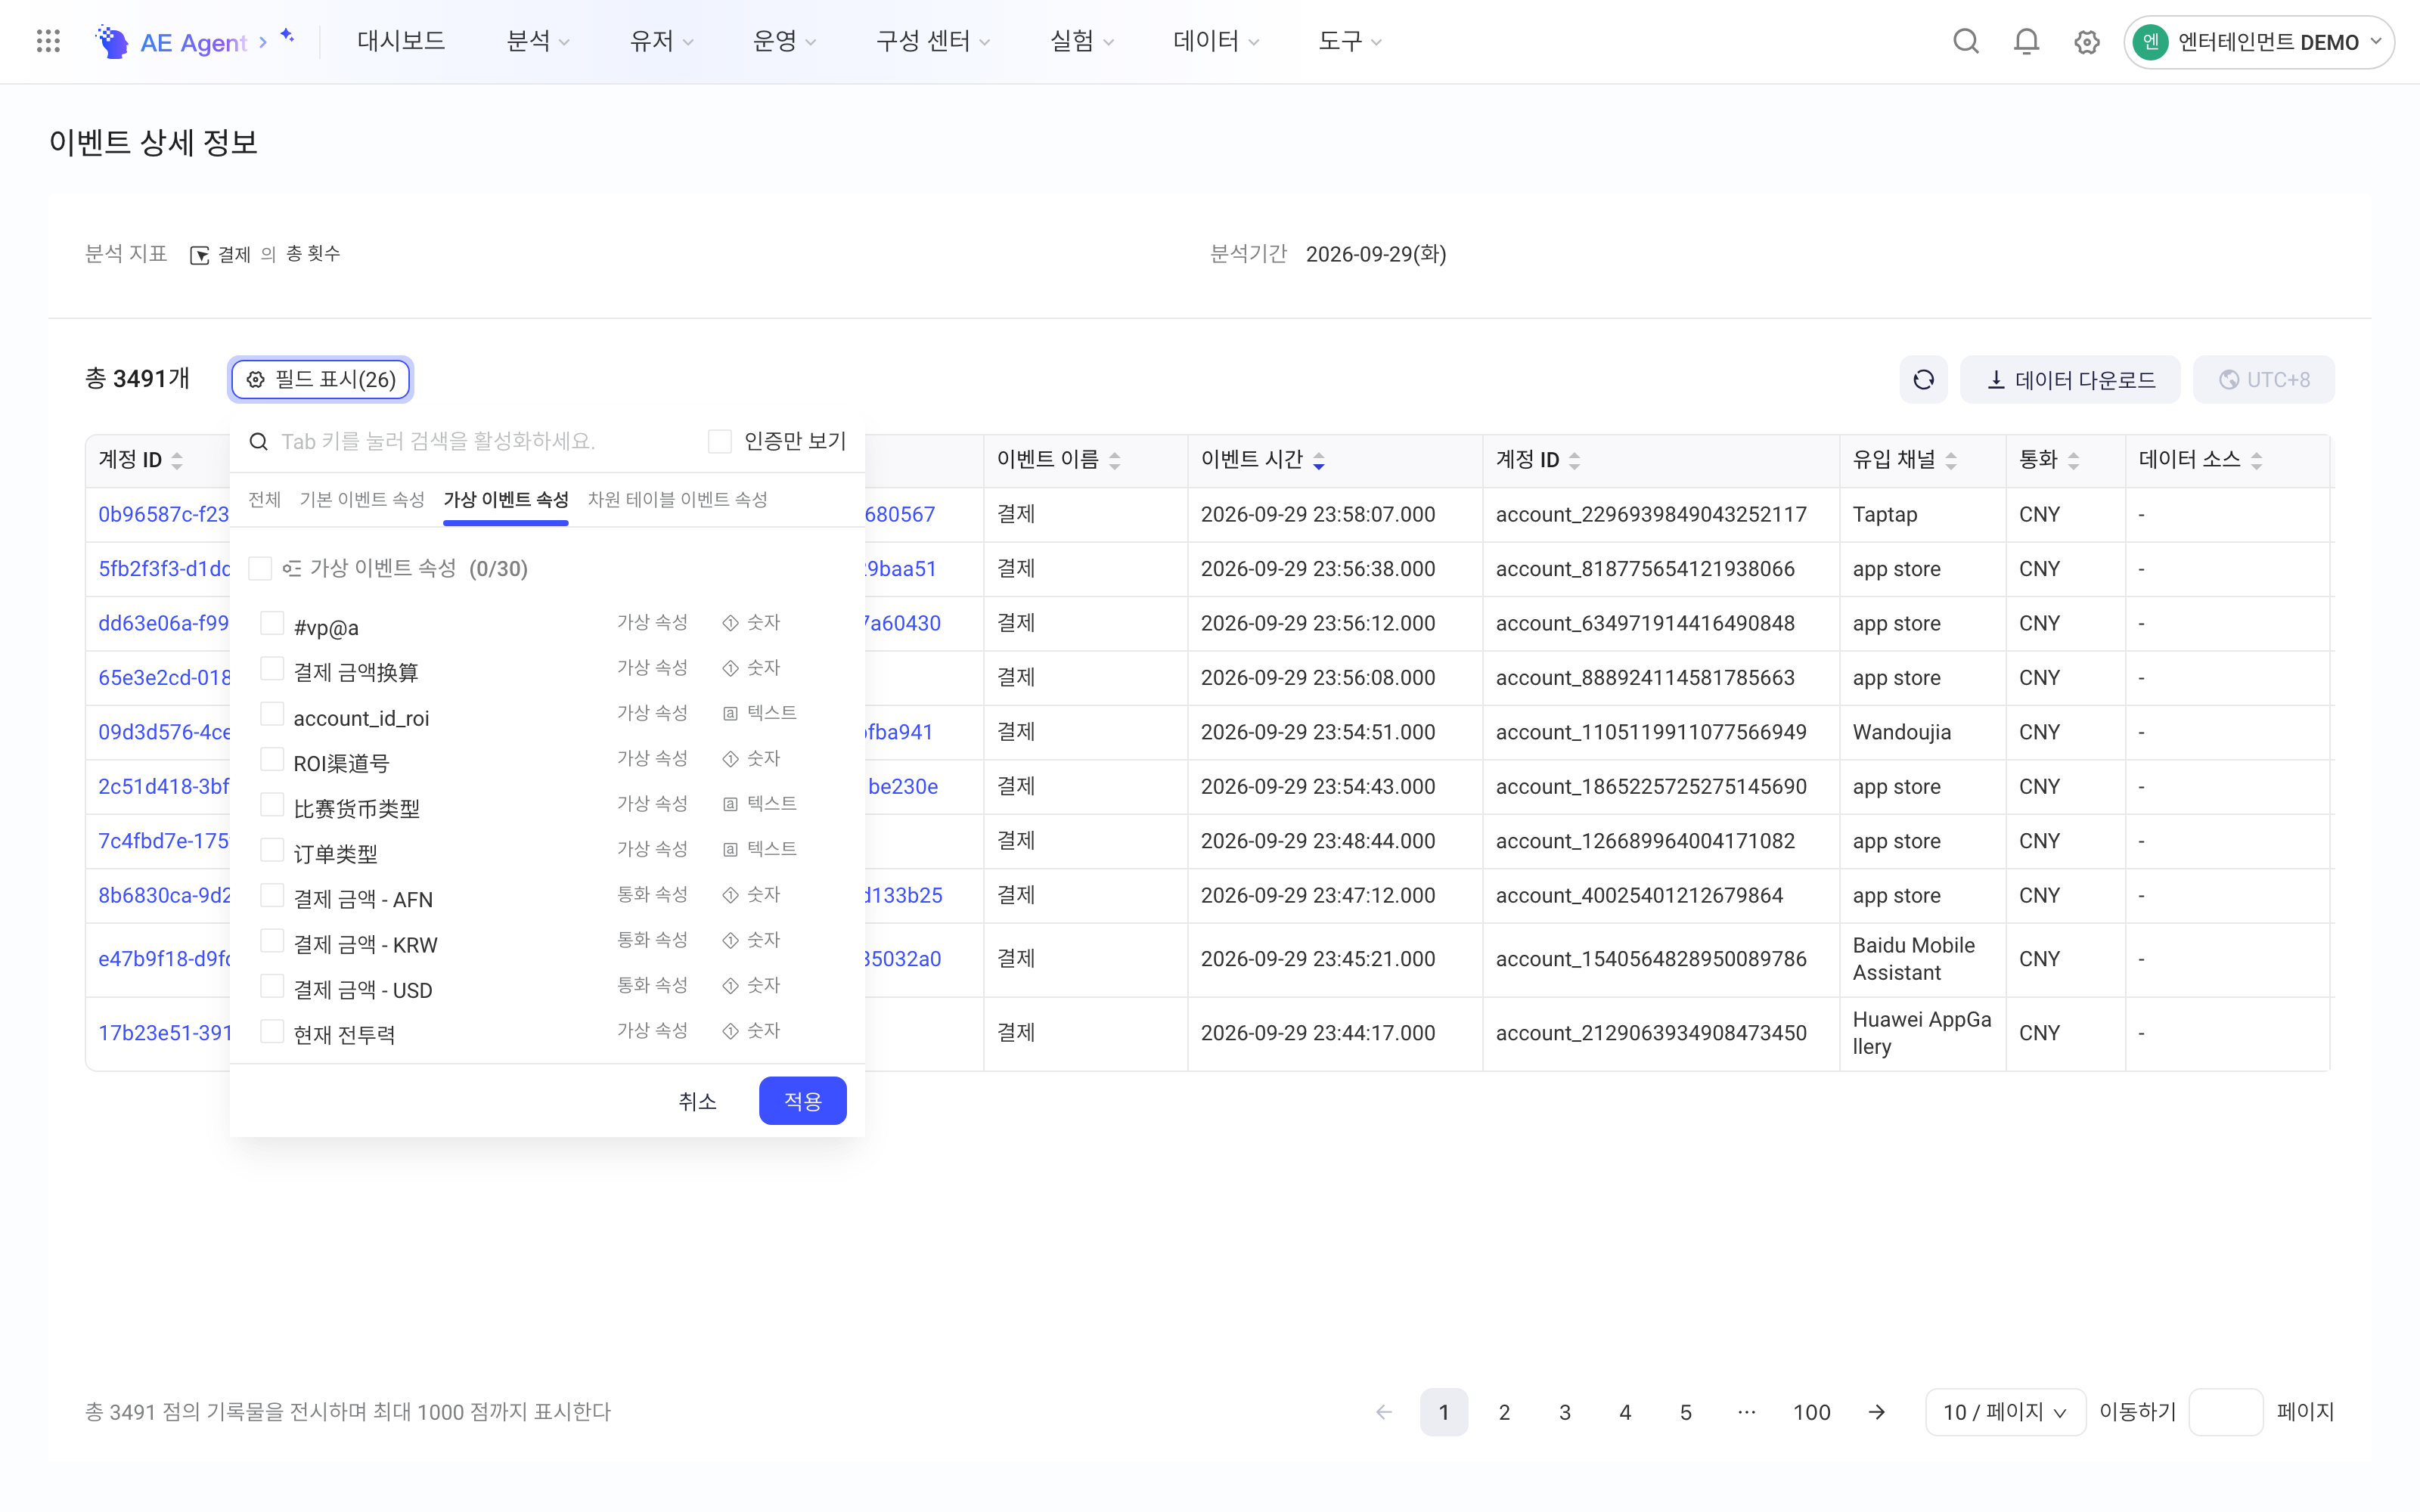Click the 결제 event icon in 분석 지표
The width and height of the screenshot is (2420, 1512).
point(199,255)
